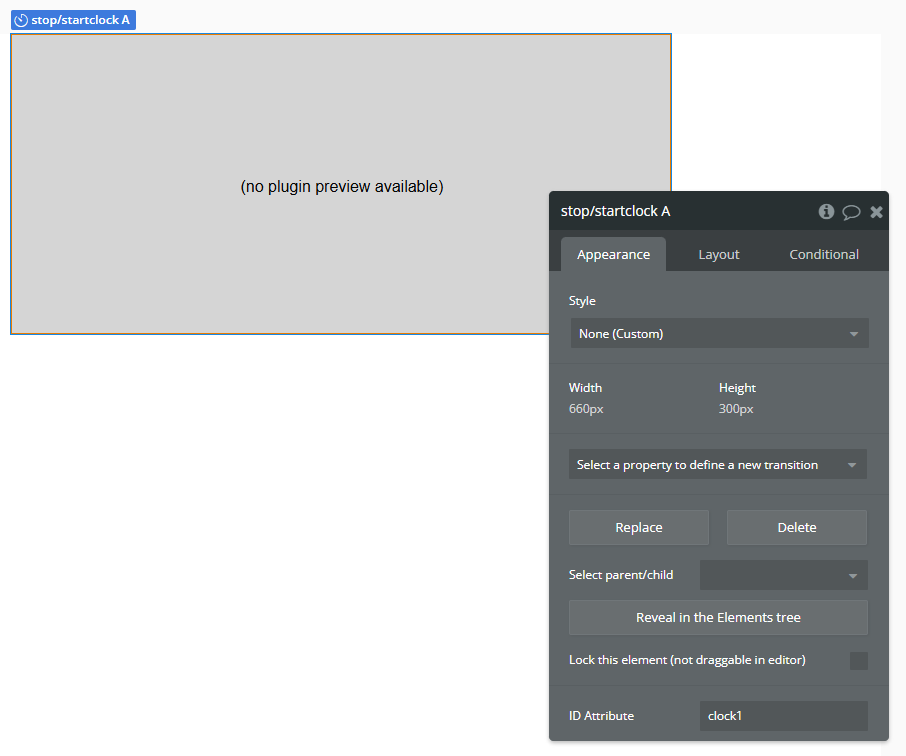906x756 pixels.
Task: Select the stop/startclock A element label
Action: 73,20
